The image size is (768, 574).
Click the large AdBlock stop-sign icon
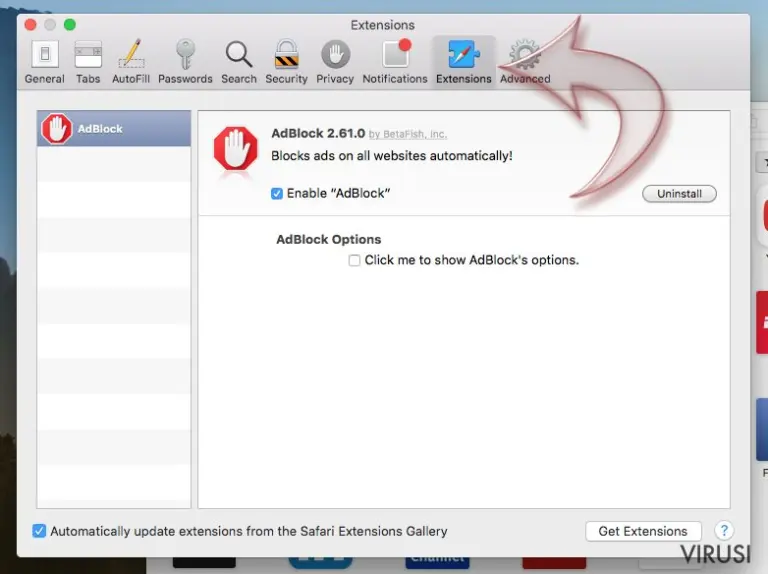pyautogui.click(x=236, y=148)
